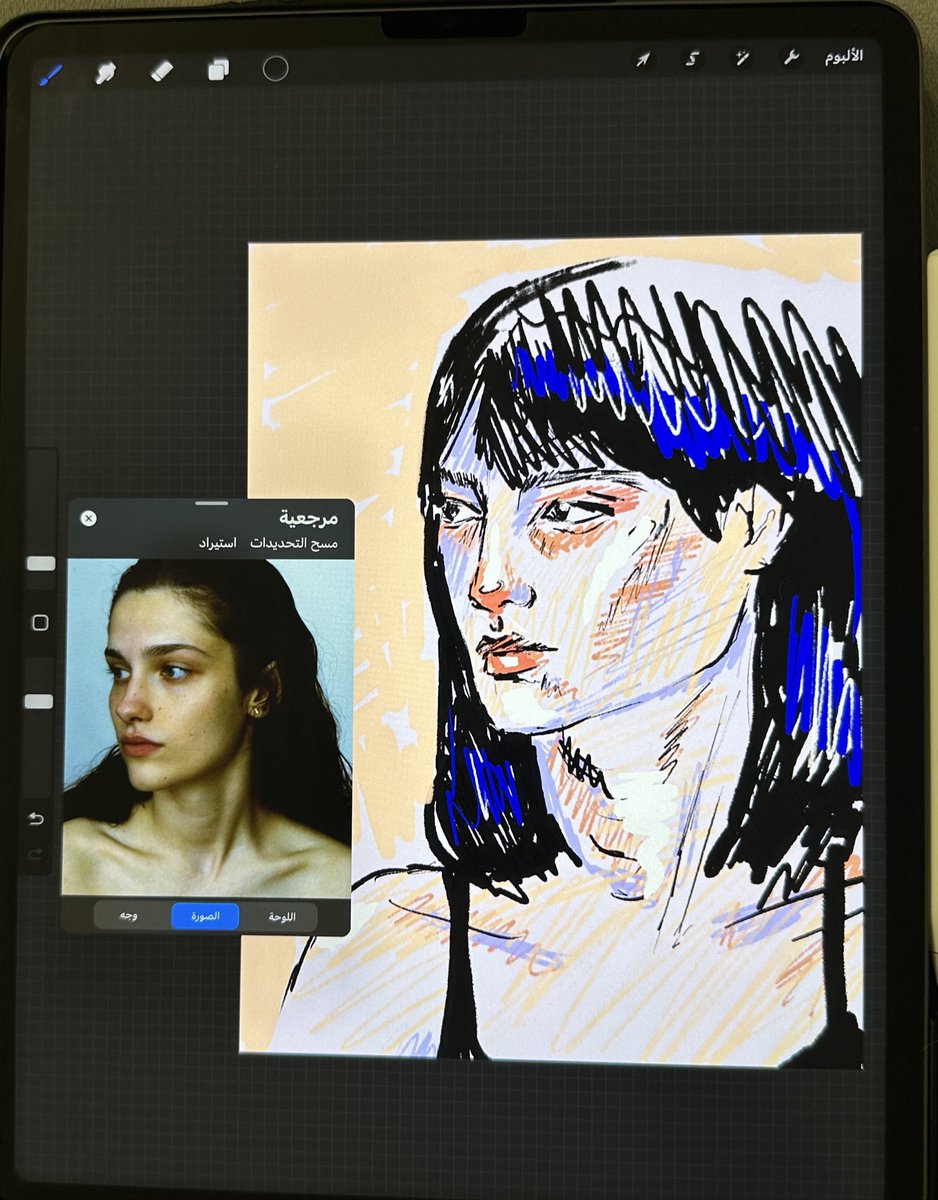Select the Smudge tool
The height and width of the screenshot is (1200, 938).
(x=104, y=71)
